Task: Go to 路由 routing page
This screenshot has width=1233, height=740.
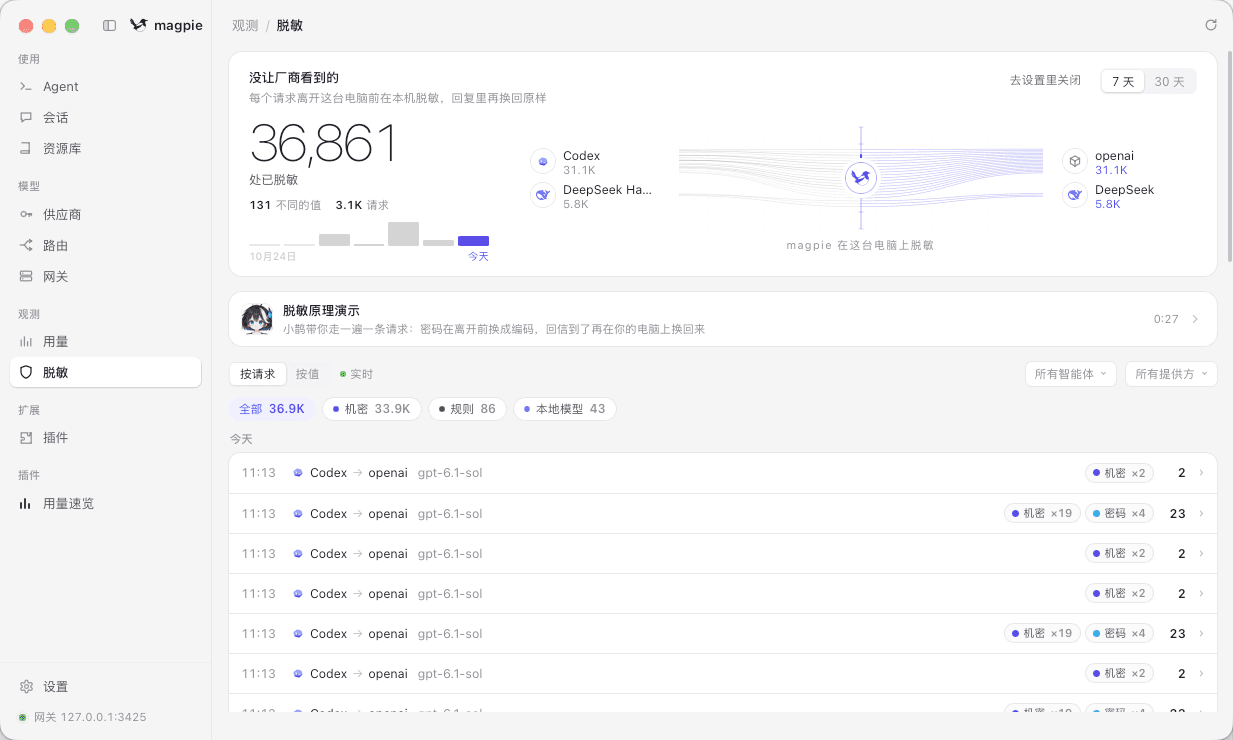Action: click(x=105, y=245)
